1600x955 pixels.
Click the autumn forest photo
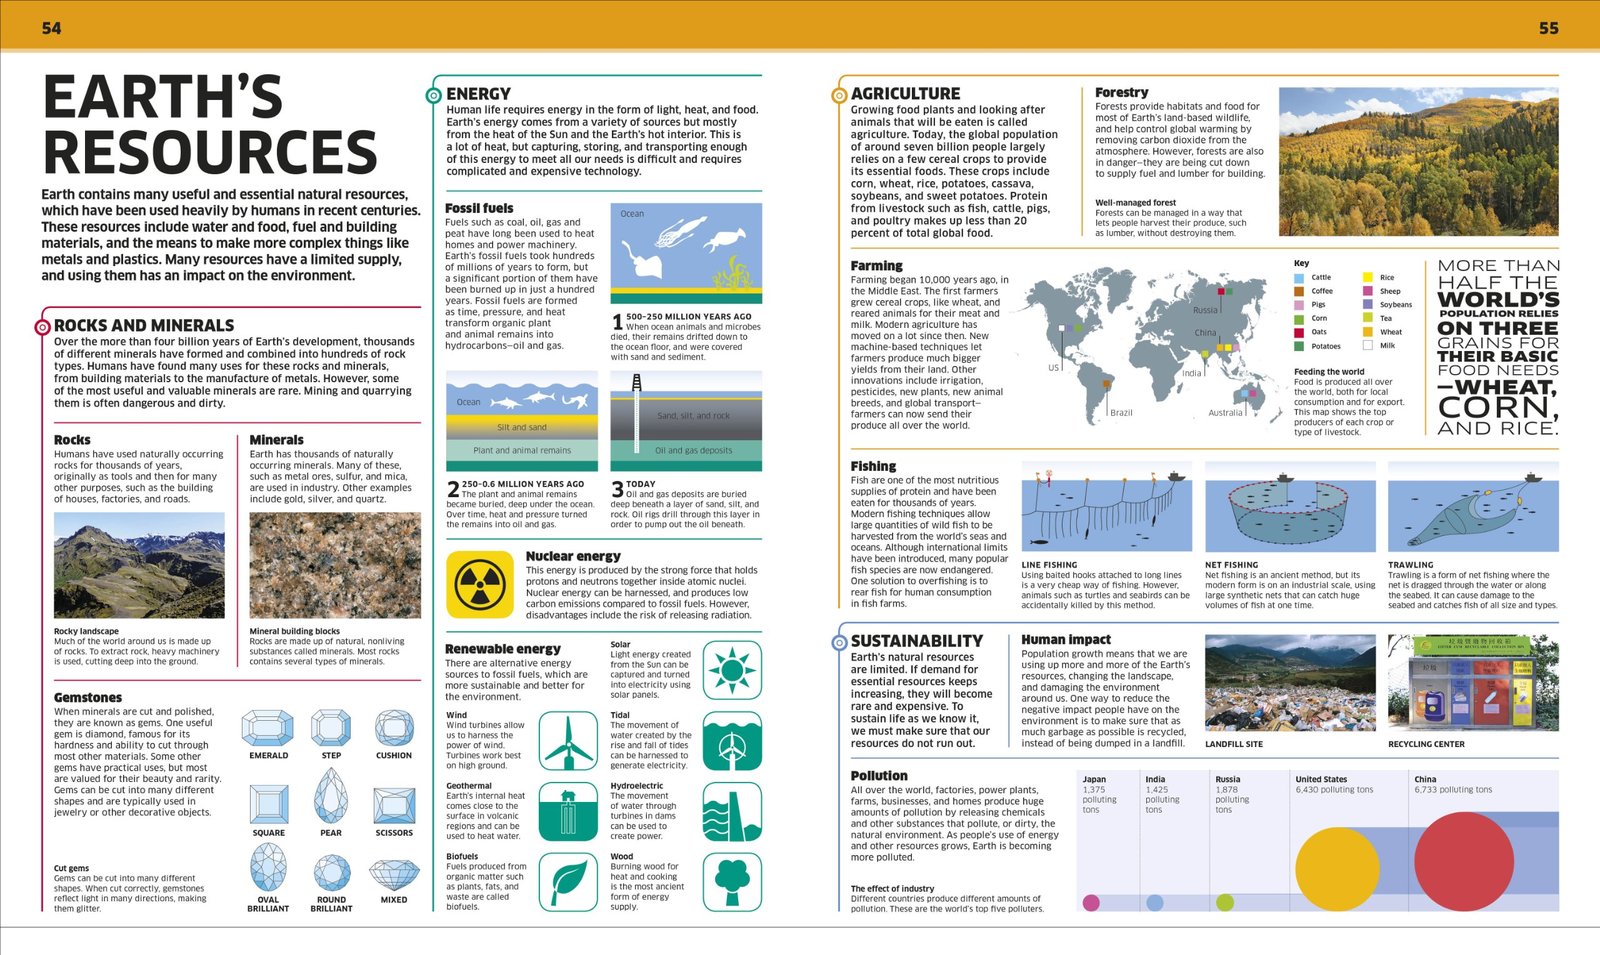[1418, 162]
